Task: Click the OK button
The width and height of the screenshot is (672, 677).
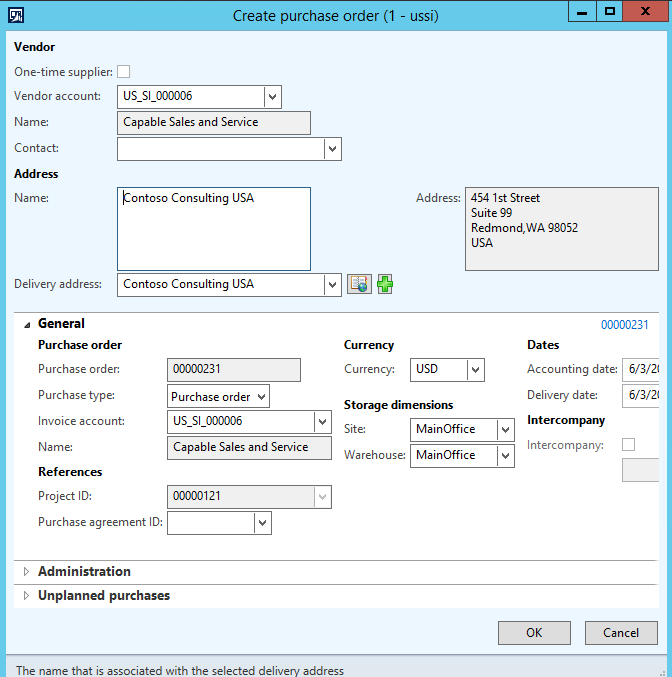Action: (534, 632)
